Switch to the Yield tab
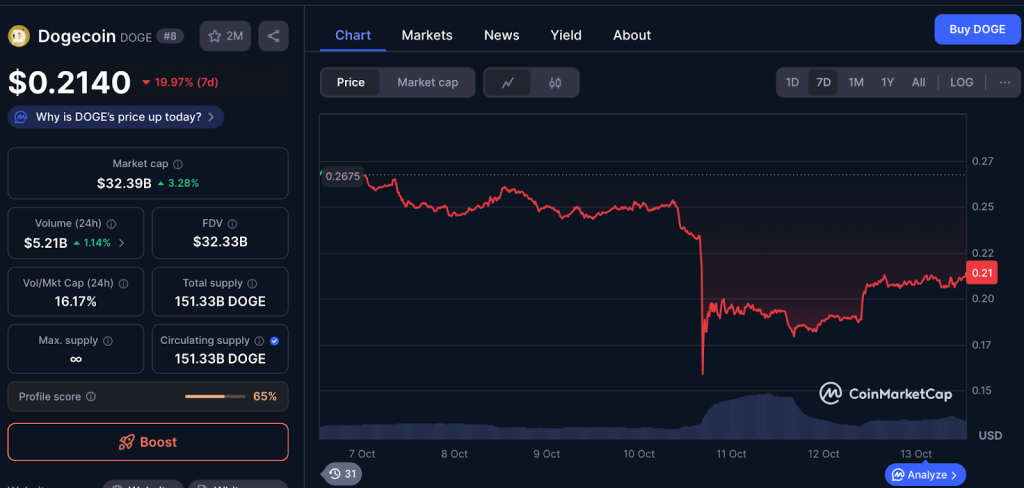1024x488 pixels. coord(566,35)
